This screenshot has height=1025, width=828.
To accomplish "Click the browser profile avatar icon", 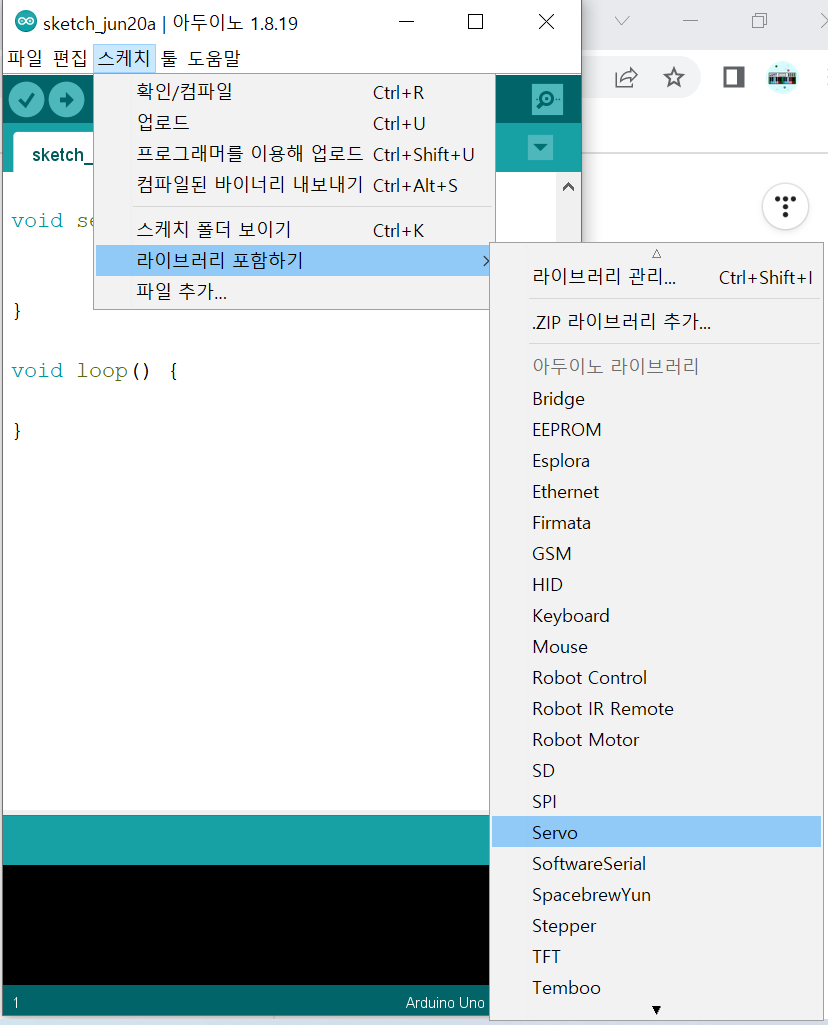I will [x=782, y=77].
